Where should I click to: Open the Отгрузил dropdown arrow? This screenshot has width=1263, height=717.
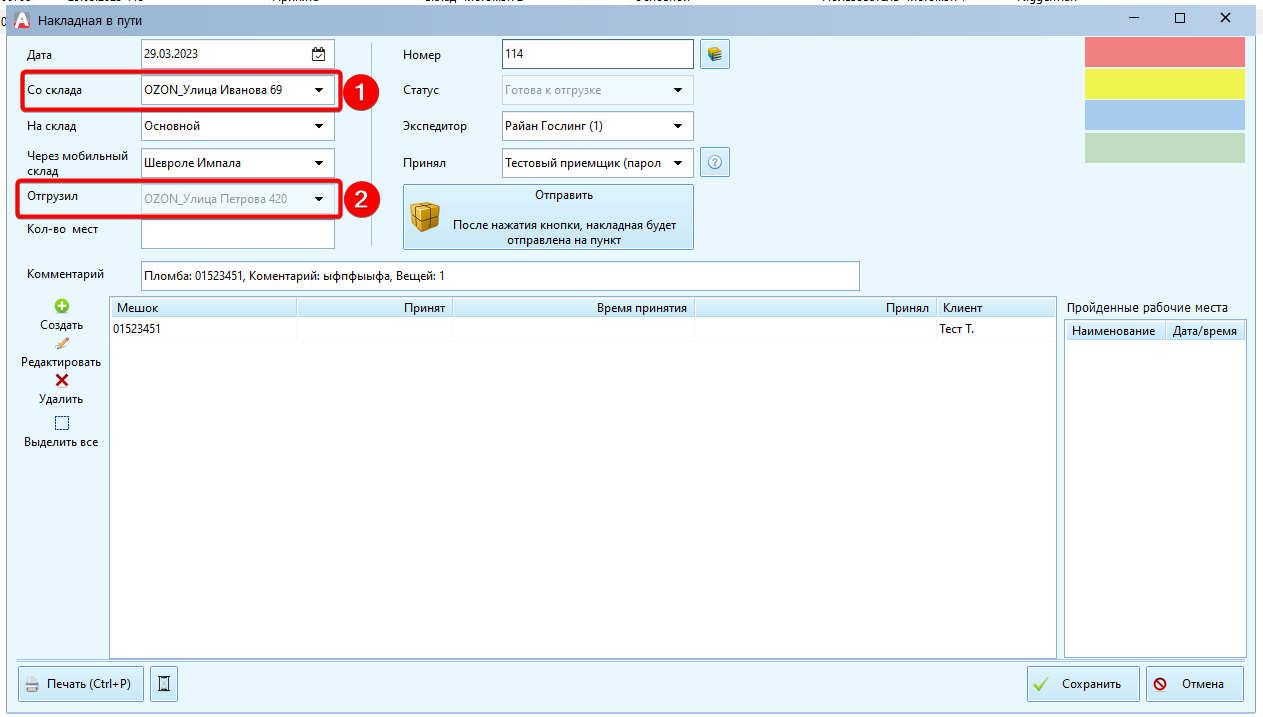point(319,199)
